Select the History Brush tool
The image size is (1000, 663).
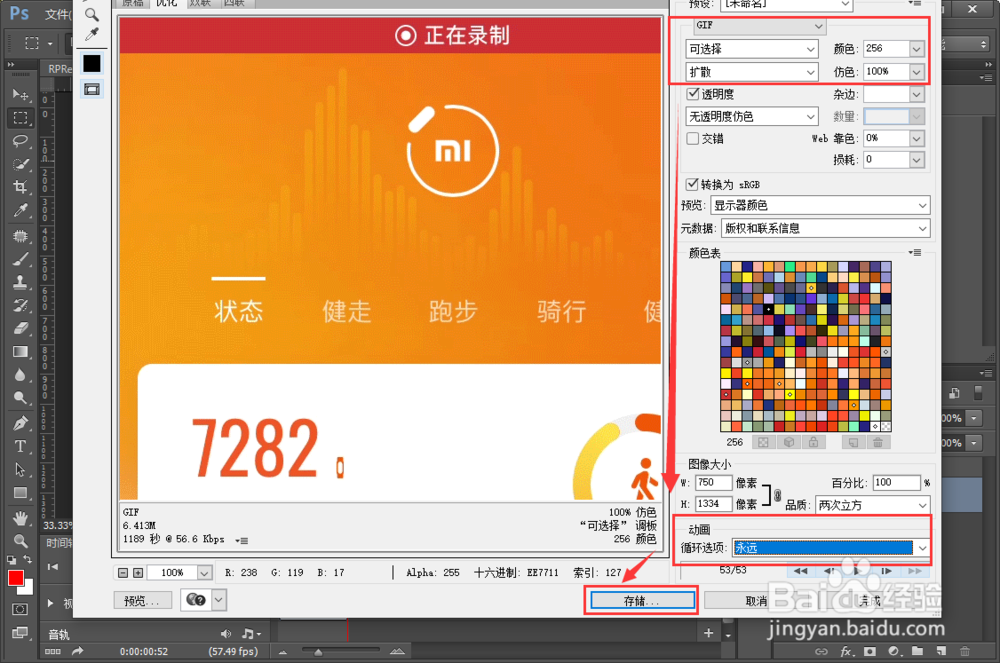pyautogui.click(x=20, y=305)
